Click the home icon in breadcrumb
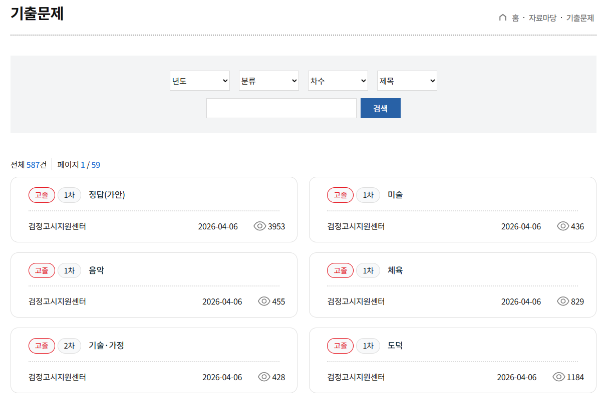600x399 pixels. (502, 18)
